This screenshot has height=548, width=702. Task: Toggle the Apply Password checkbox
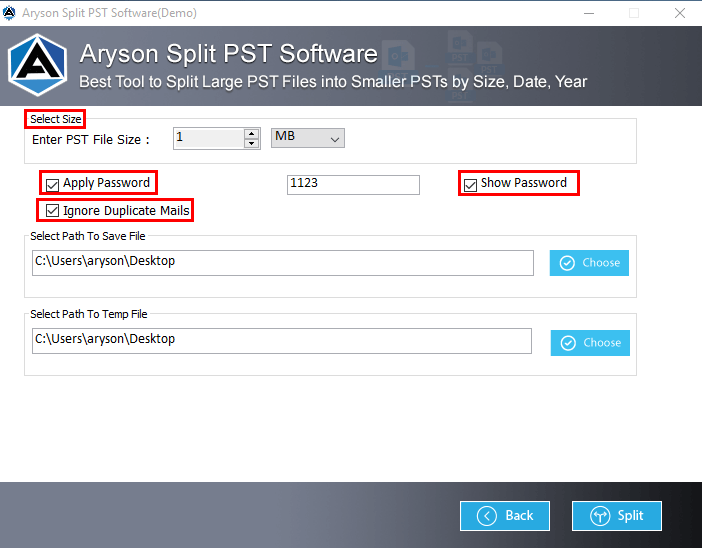click(52, 184)
